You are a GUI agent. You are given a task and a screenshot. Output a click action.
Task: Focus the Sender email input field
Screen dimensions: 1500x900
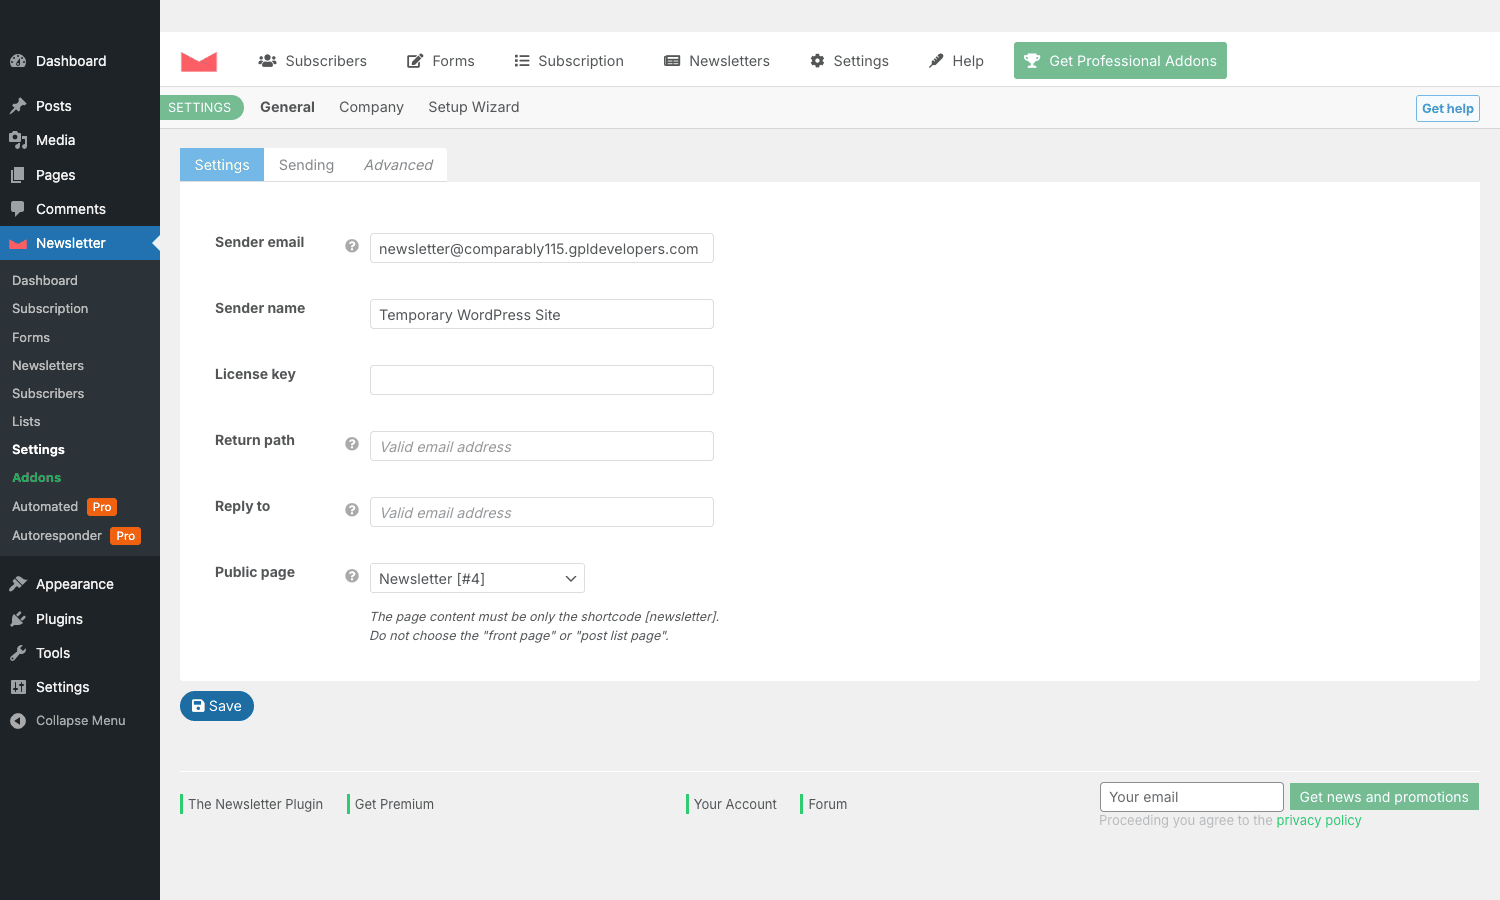542,248
